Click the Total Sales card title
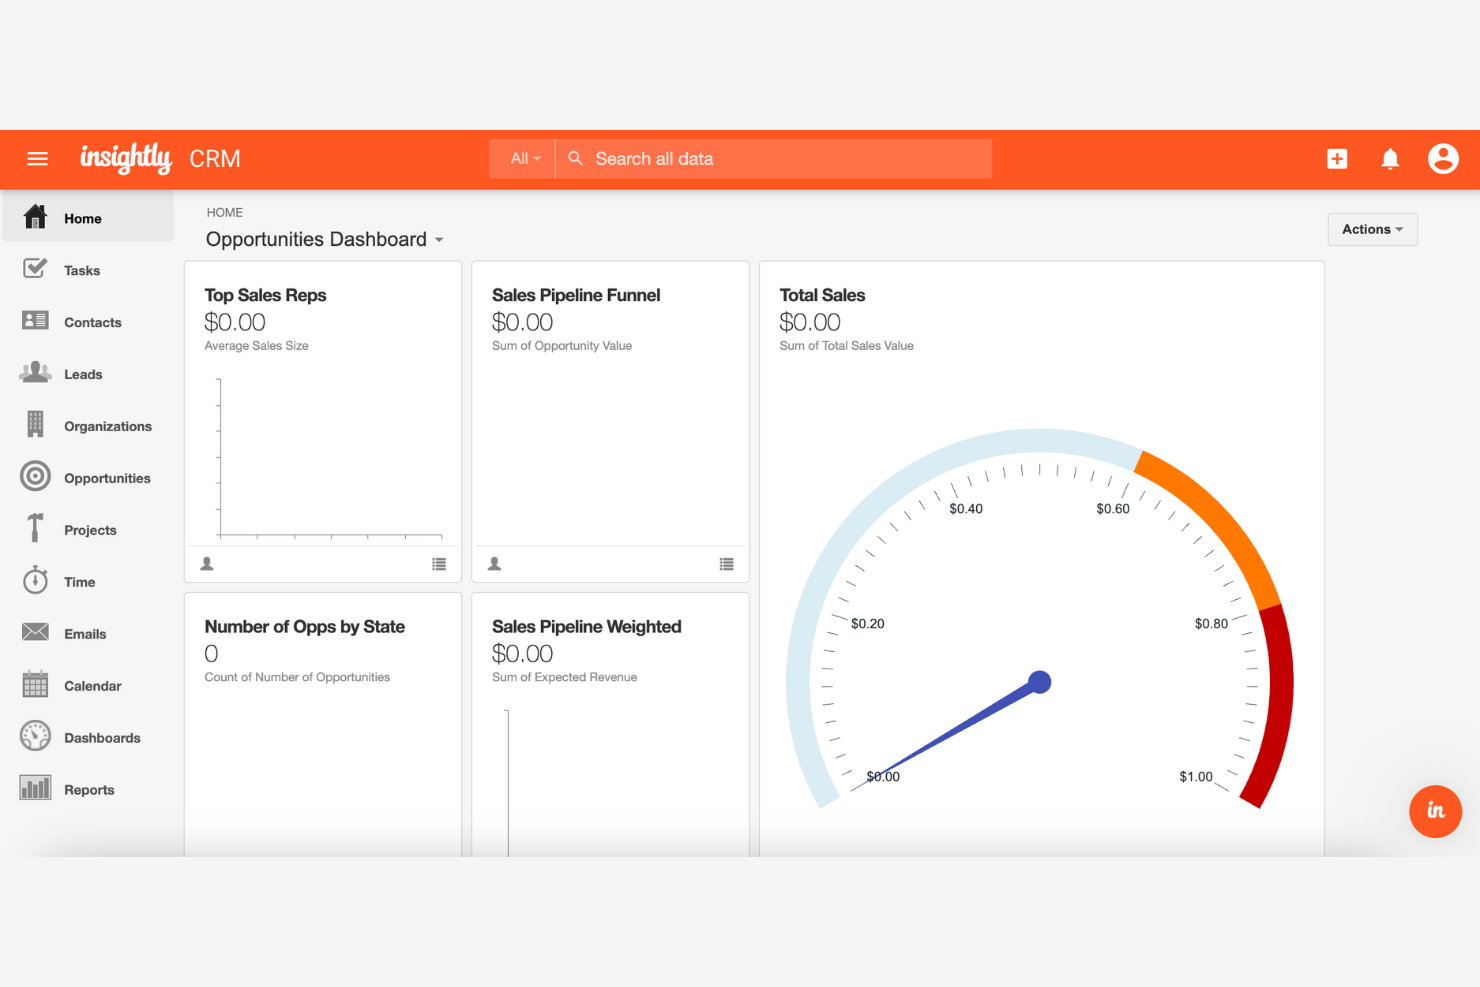The image size is (1480, 987). coord(822,295)
